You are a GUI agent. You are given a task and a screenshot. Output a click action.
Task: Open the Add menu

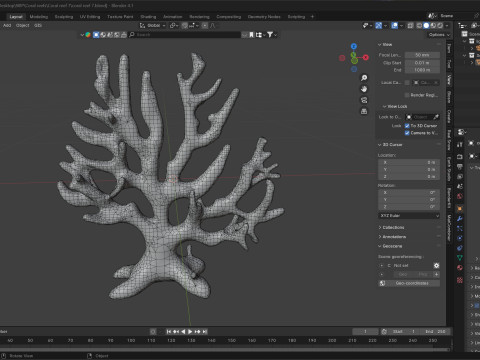pos(7,26)
